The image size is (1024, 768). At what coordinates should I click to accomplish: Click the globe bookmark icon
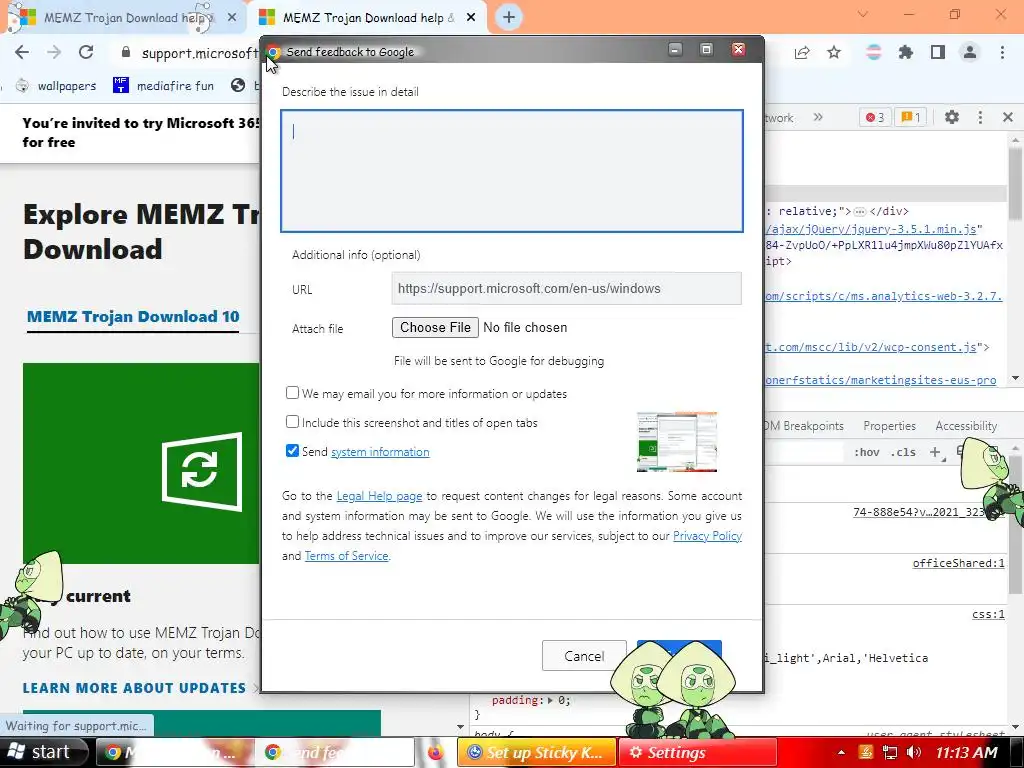tap(238, 86)
